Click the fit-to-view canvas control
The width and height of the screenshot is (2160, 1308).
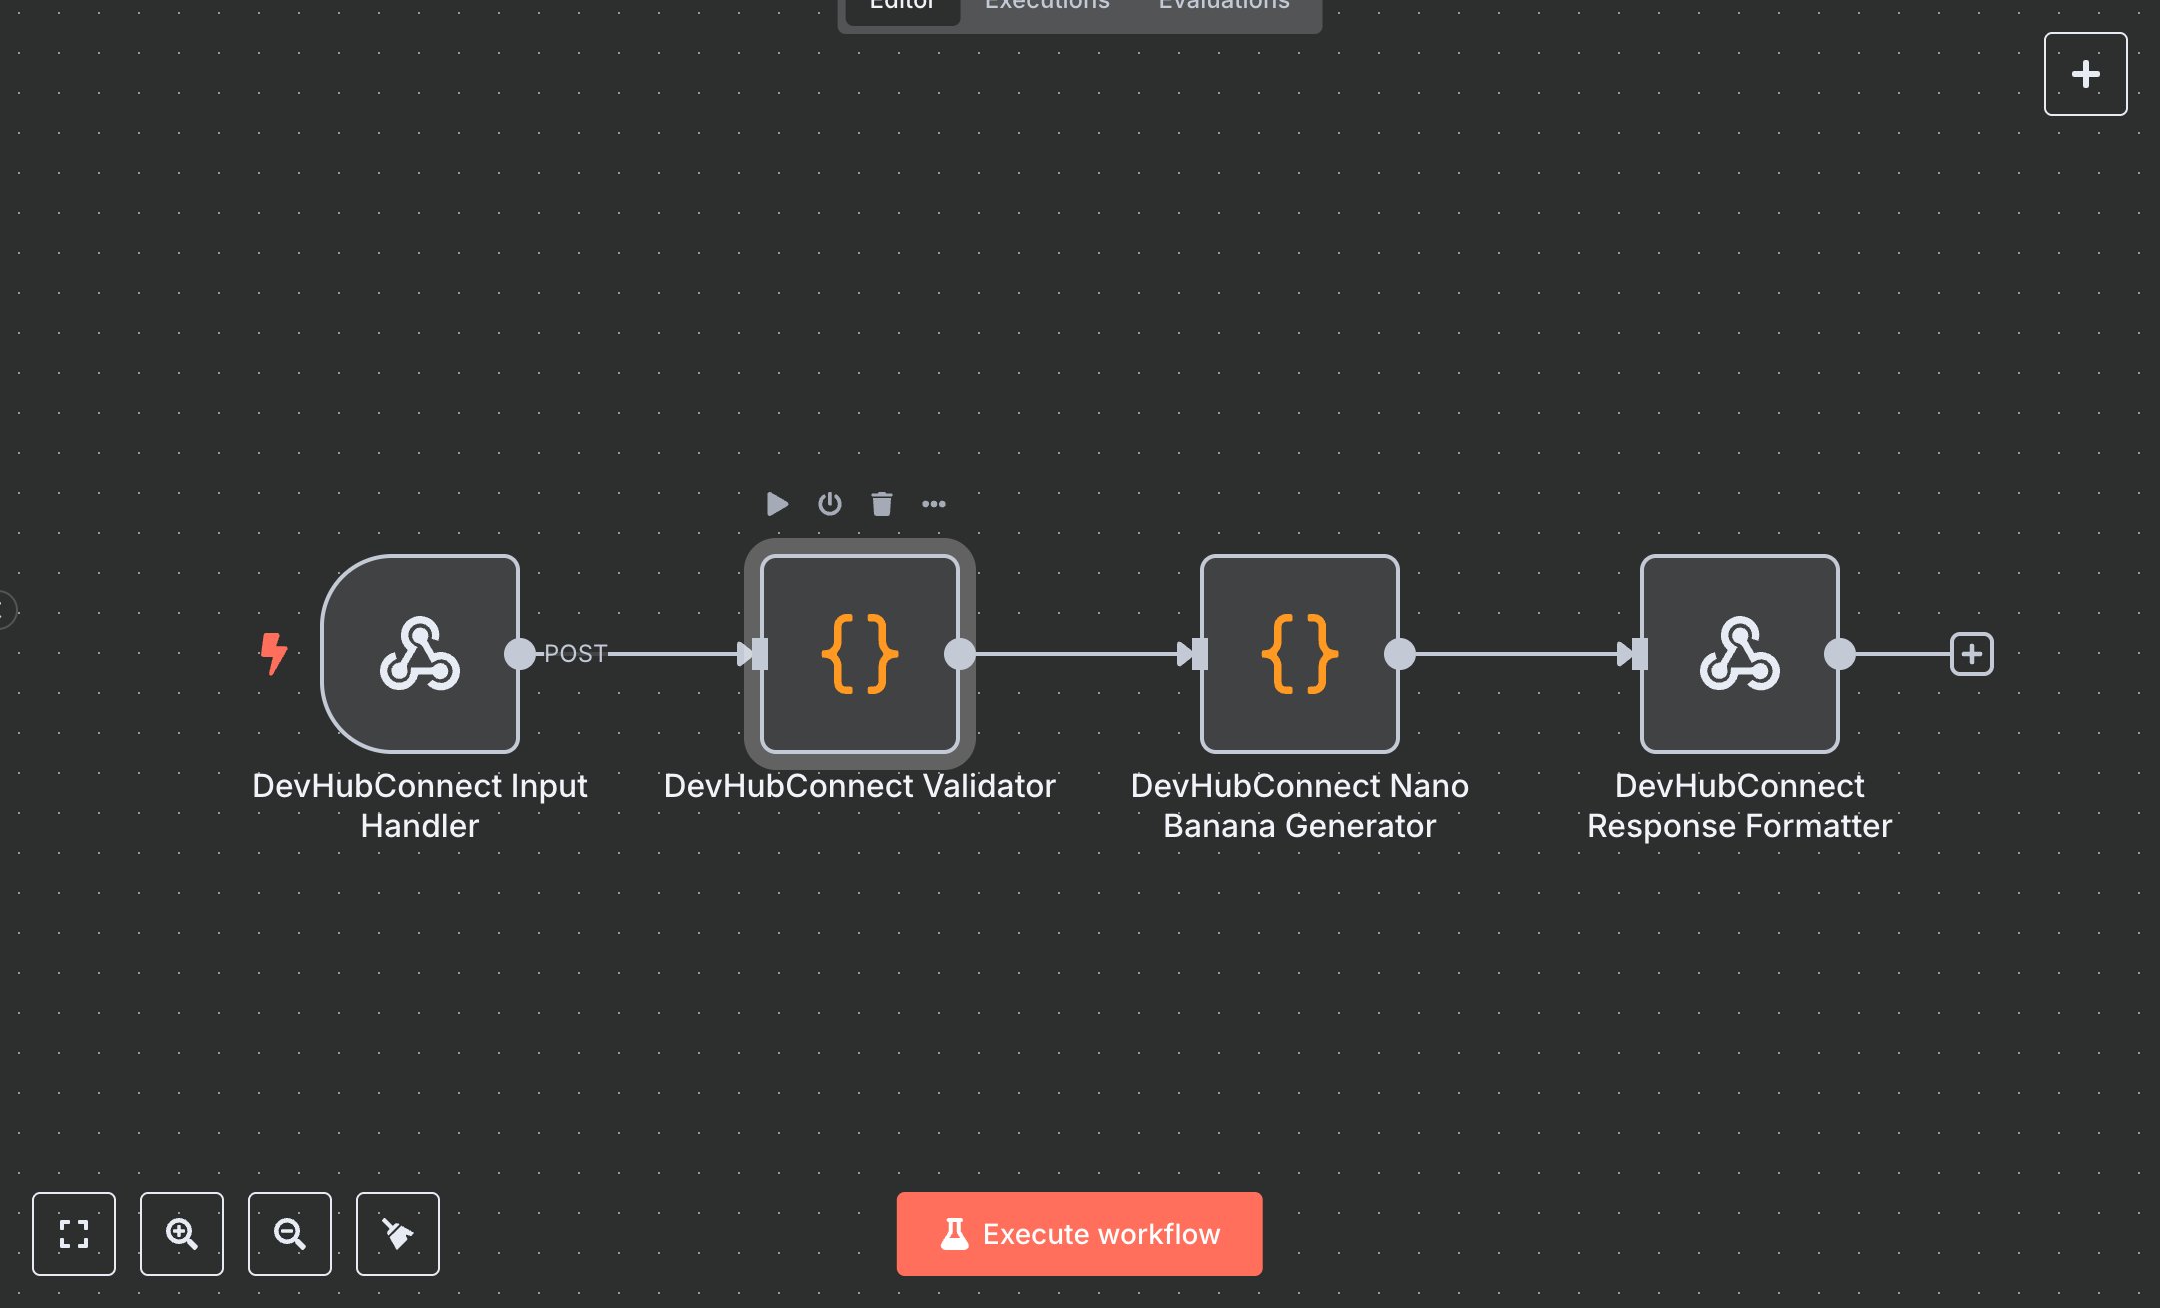(x=74, y=1234)
